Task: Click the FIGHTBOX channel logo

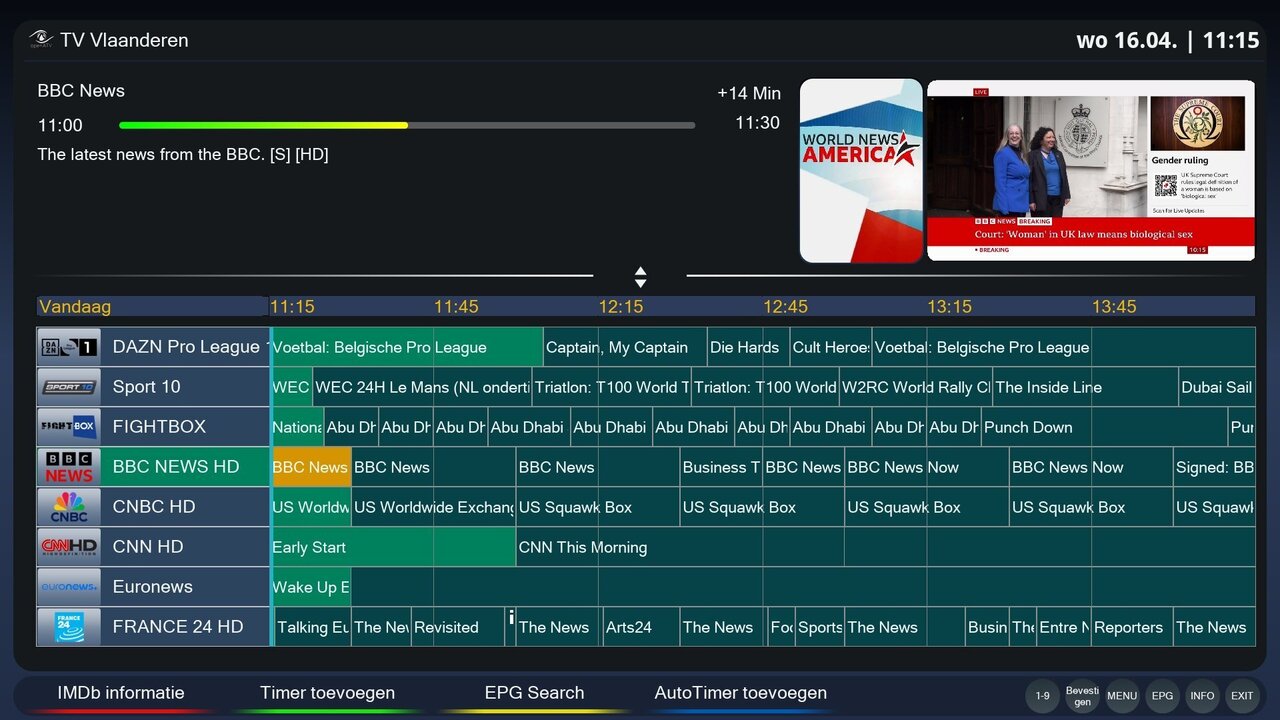Action: 69,427
